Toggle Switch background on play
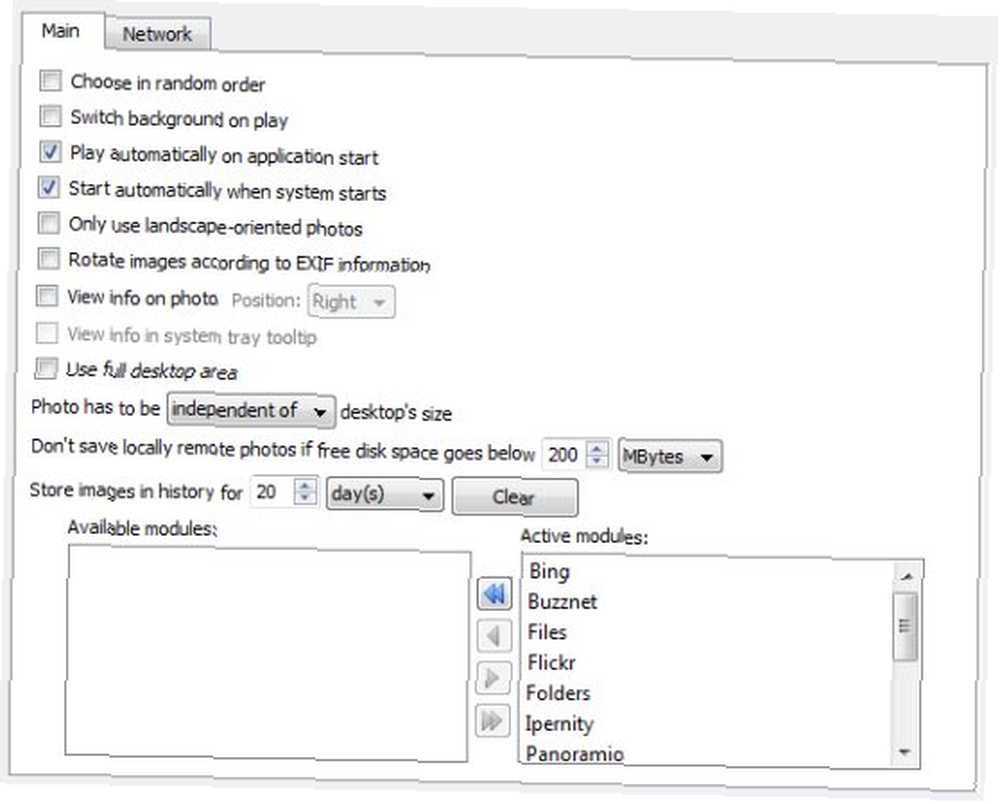 [x=50, y=117]
